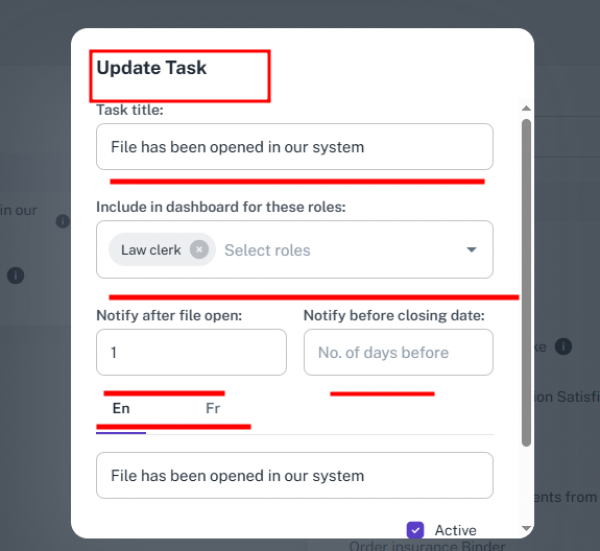The height and width of the screenshot is (551, 600).
Task: Focus the Task title input field
Action: (294, 147)
